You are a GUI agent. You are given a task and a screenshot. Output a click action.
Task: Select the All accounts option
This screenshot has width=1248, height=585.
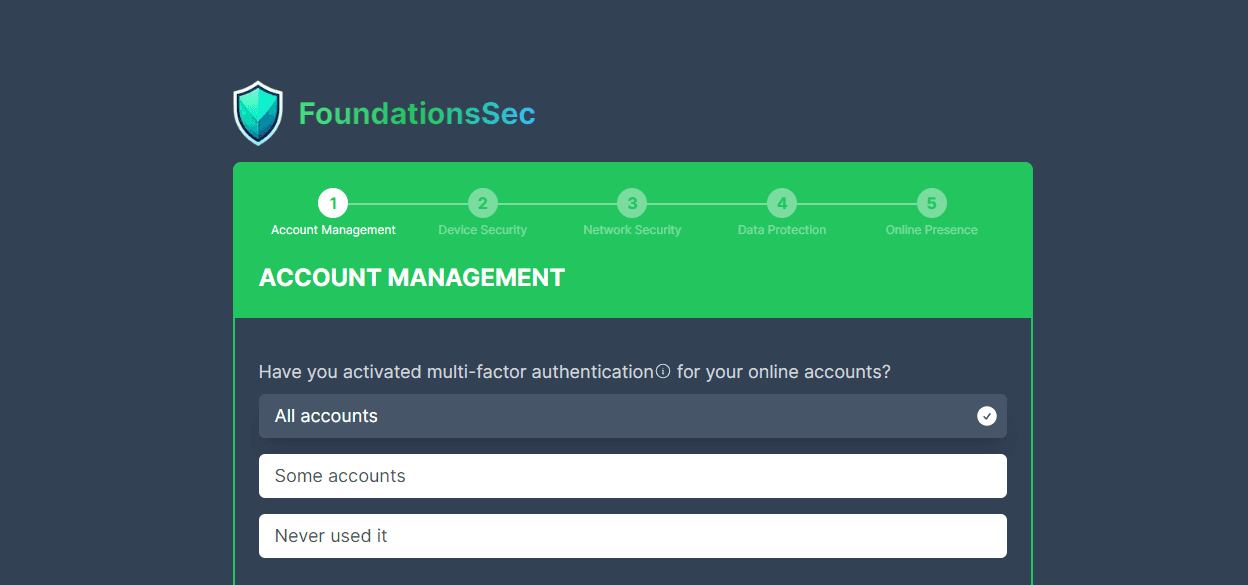click(x=633, y=416)
